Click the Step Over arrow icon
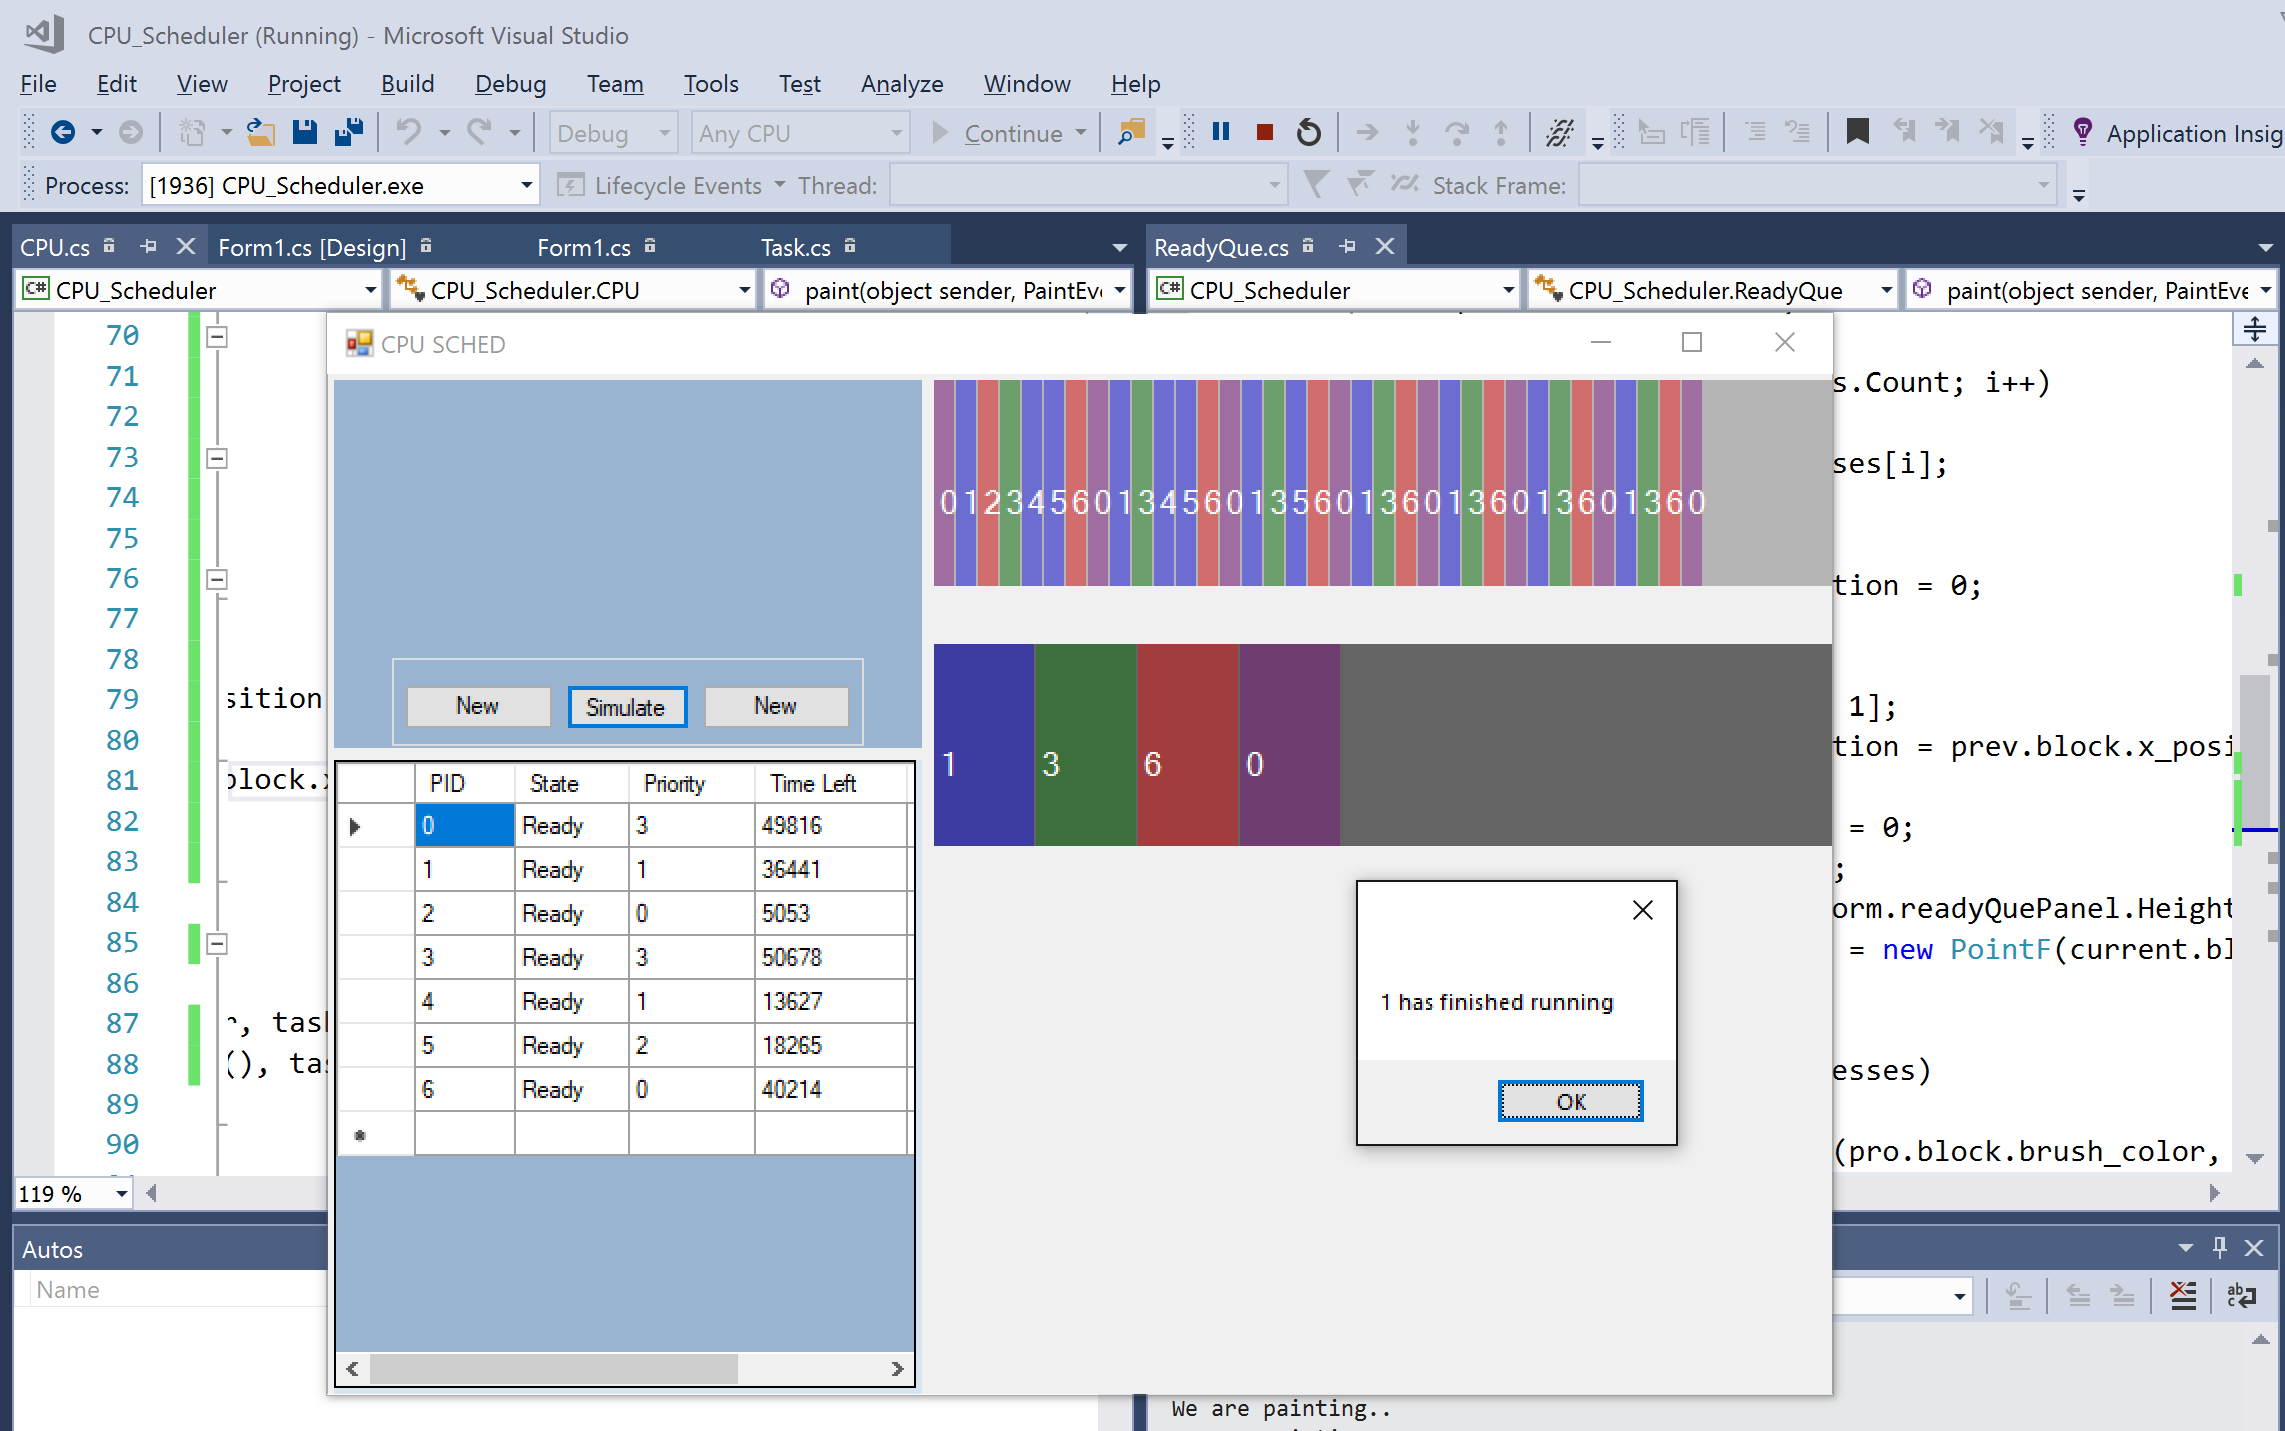This screenshot has height=1431, width=2285. click(x=1456, y=132)
